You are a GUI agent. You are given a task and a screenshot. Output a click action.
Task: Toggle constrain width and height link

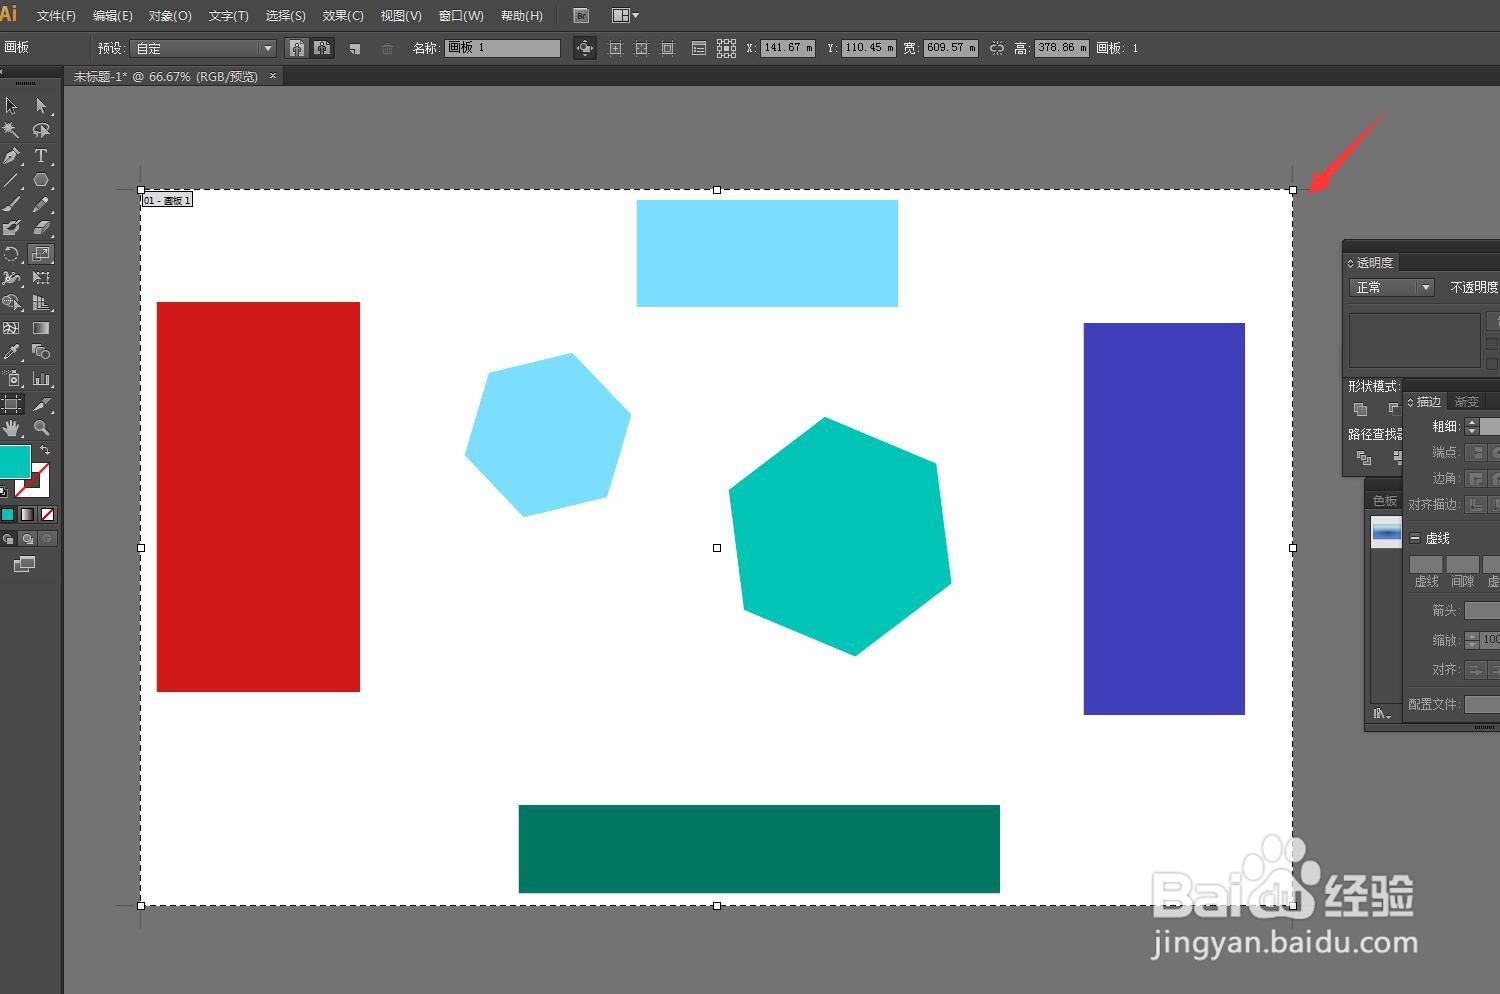point(997,48)
